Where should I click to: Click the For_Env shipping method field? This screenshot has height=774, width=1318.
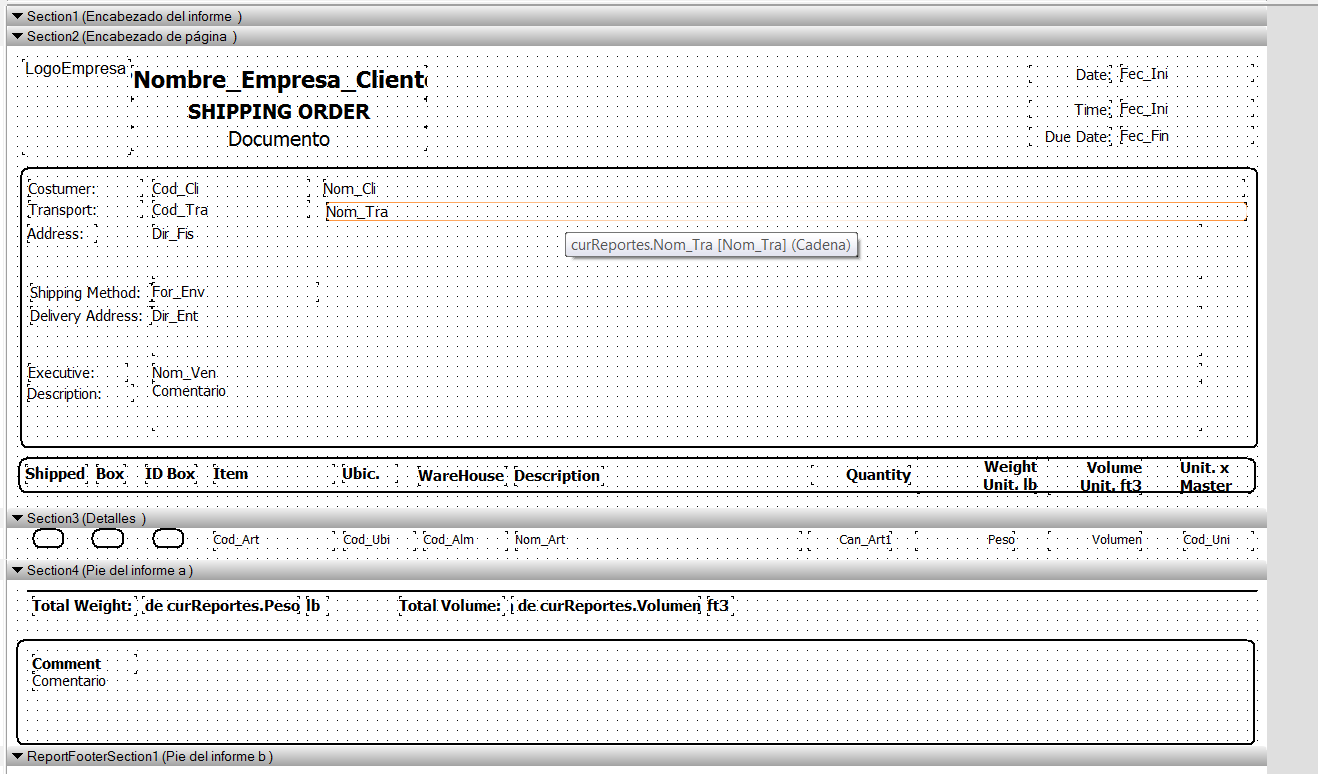pos(179,293)
